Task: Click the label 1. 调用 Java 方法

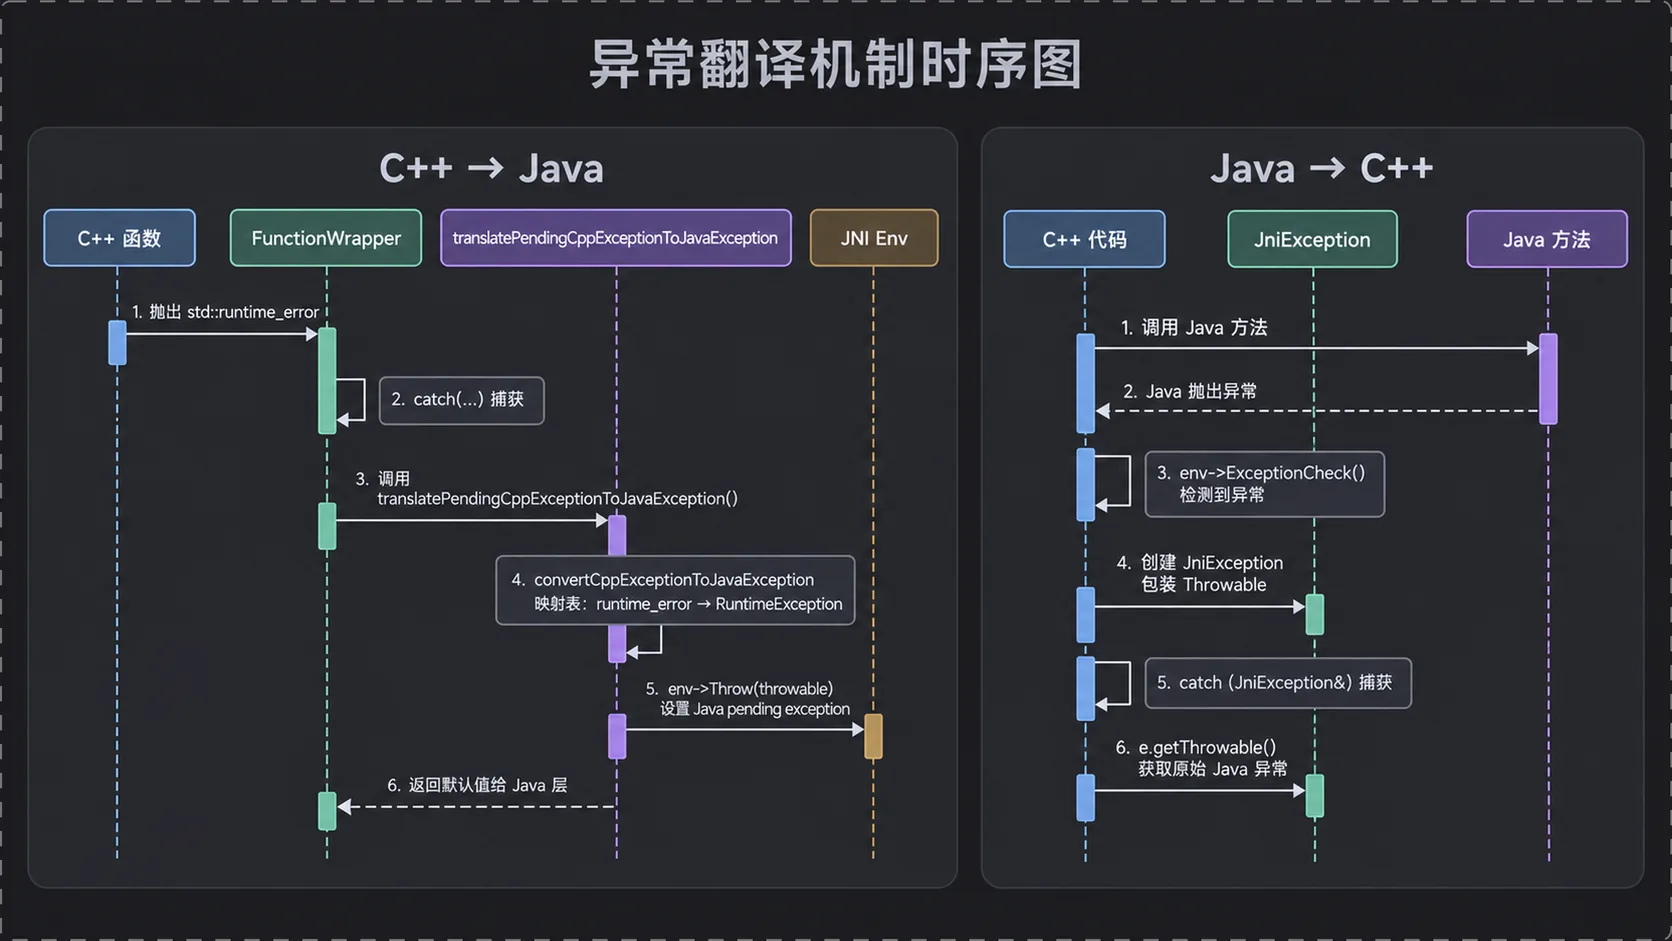Action: tap(1194, 328)
